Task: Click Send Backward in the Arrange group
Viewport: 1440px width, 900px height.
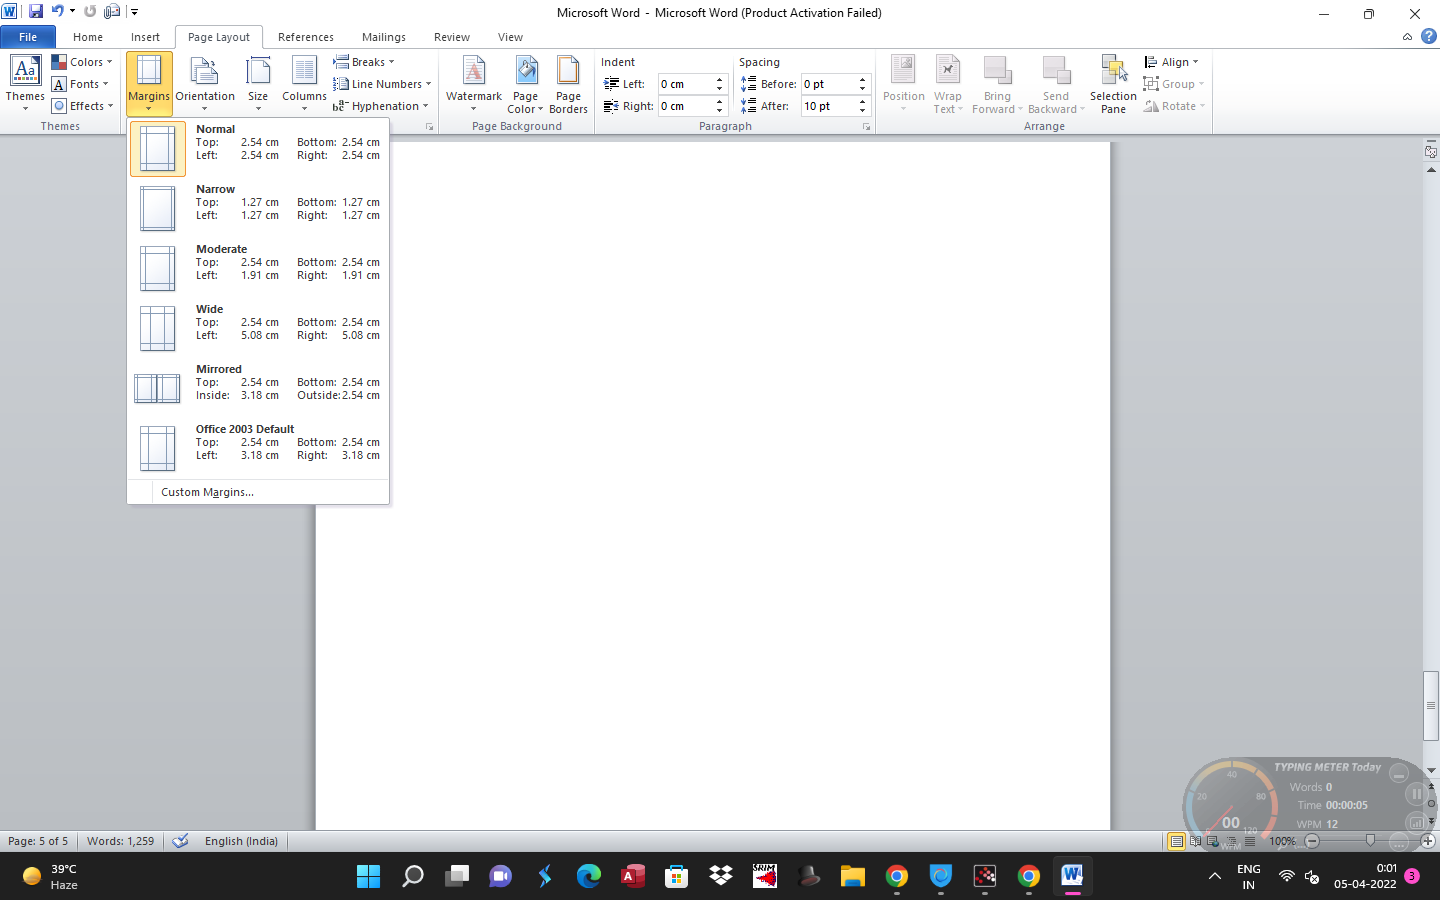Action: pos(1056,83)
